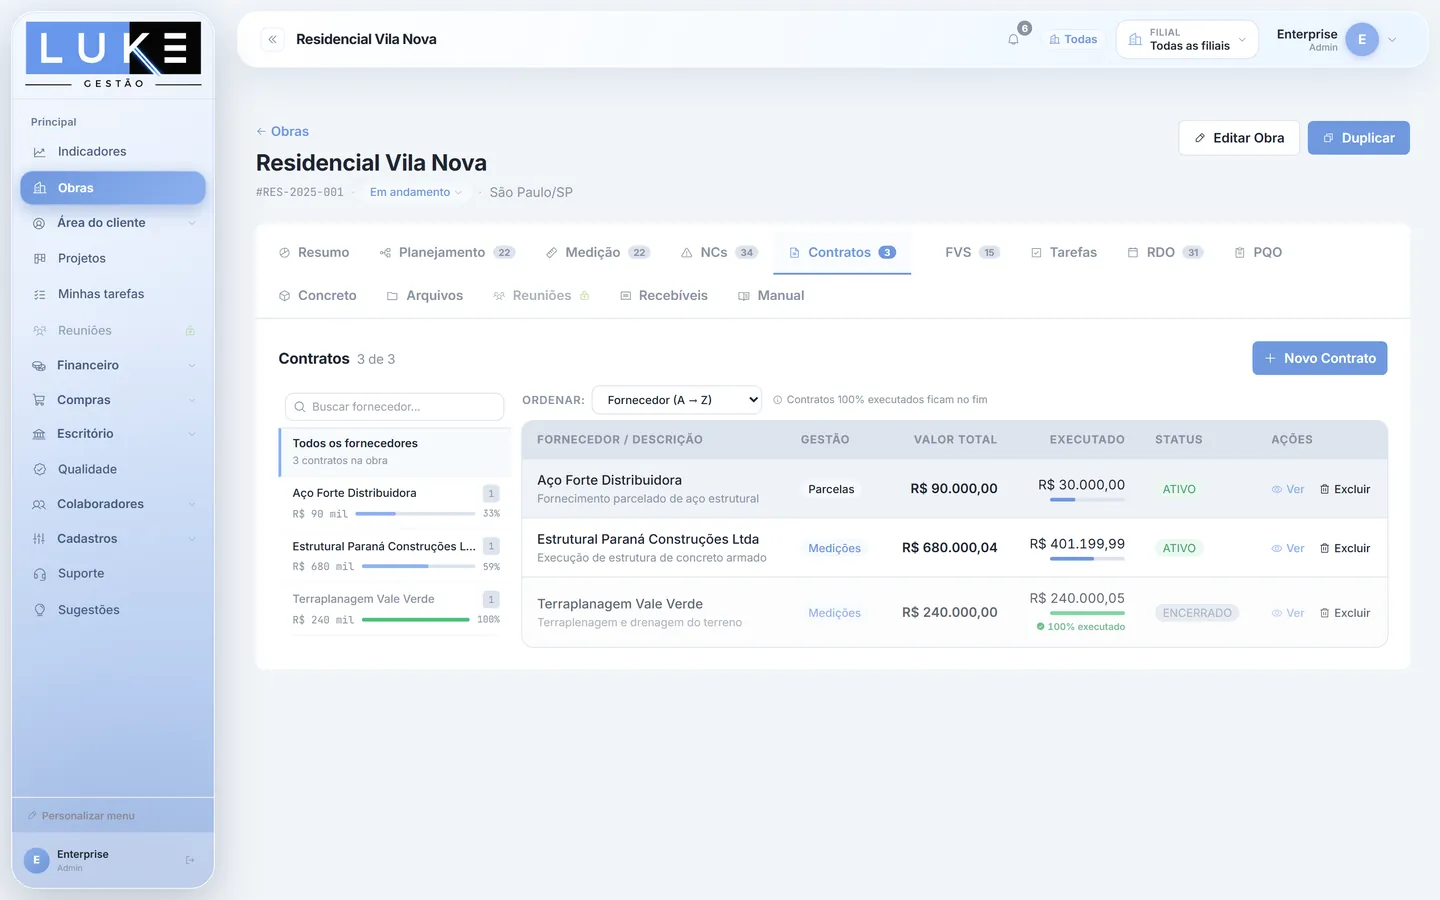Open notifications bell icon
This screenshot has height=900, width=1440.
1013,39
